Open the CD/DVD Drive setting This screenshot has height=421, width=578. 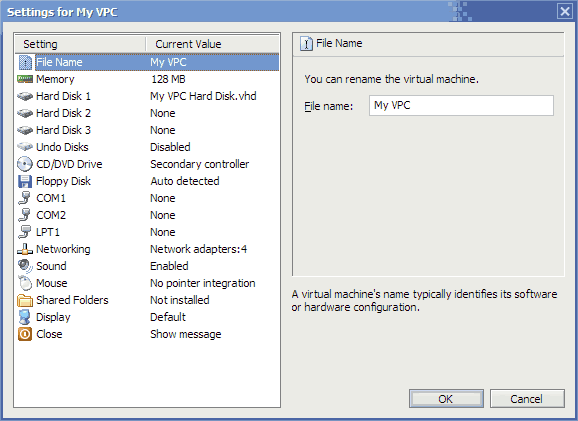click(69, 164)
